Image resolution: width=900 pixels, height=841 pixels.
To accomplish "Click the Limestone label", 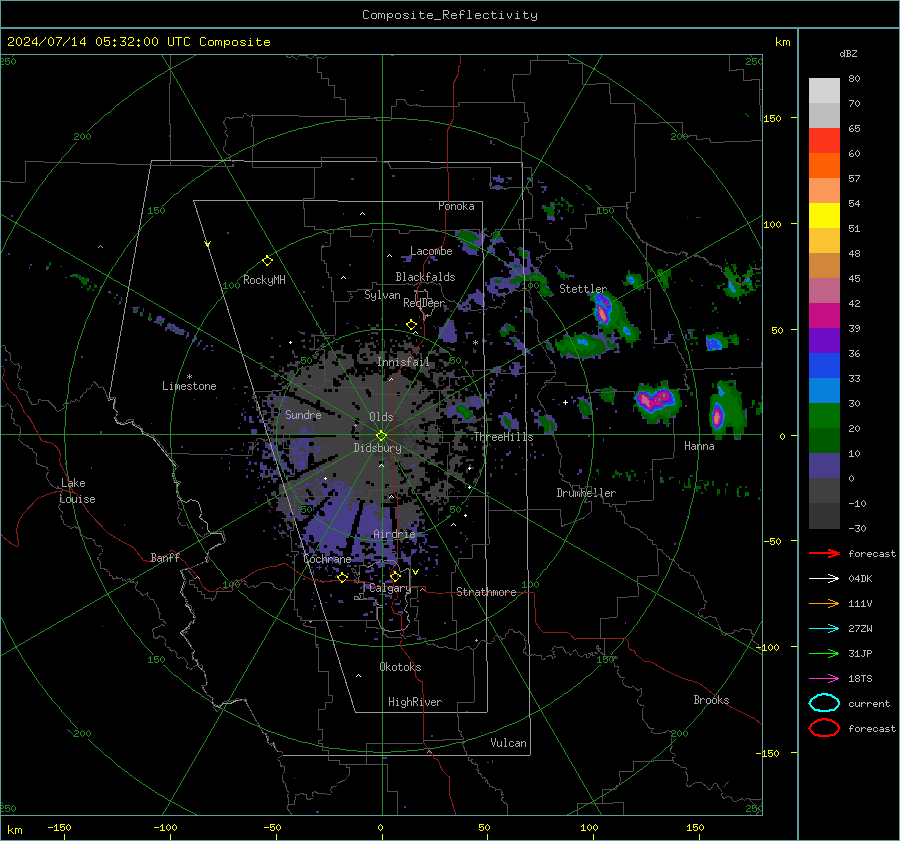I will (189, 386).
